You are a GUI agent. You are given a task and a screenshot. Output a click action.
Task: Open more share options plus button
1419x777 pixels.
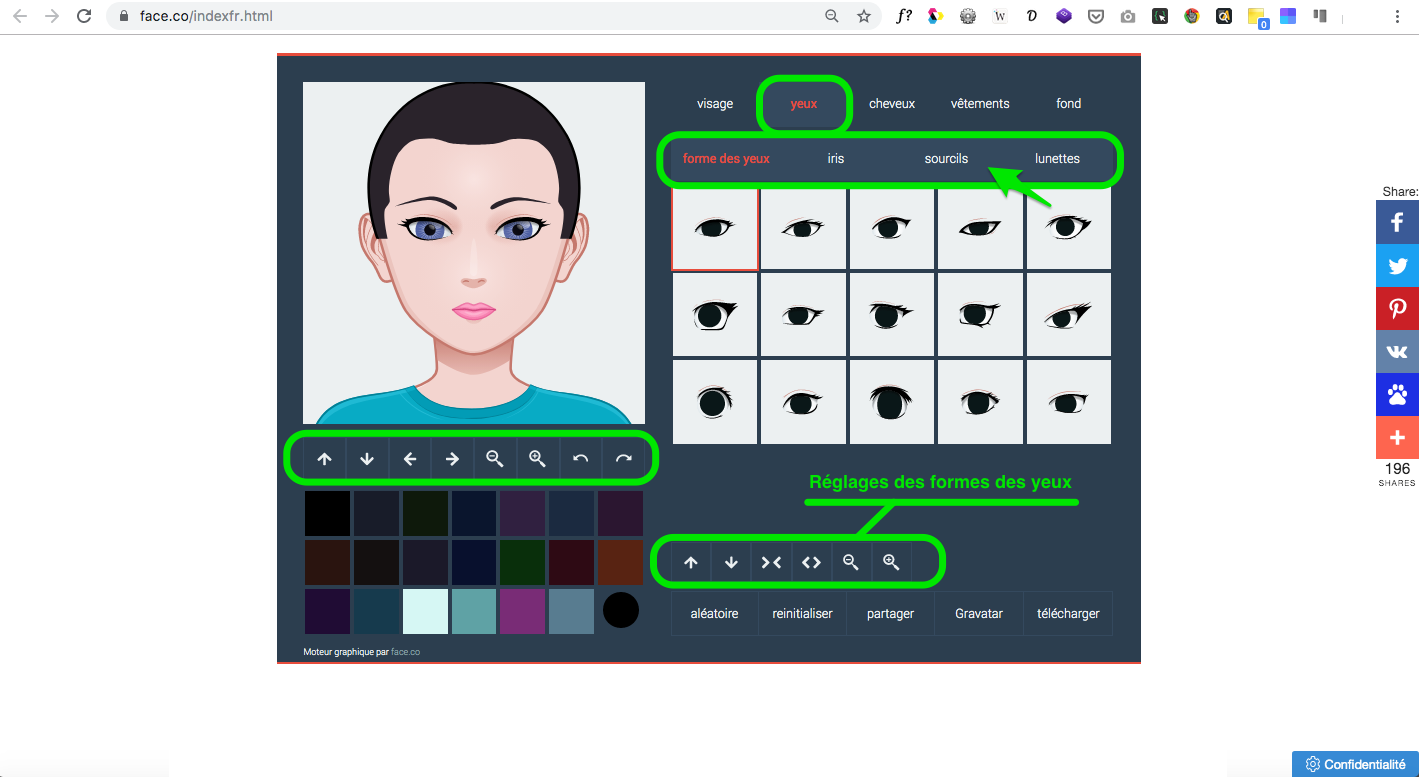(x=1397, y=438)
